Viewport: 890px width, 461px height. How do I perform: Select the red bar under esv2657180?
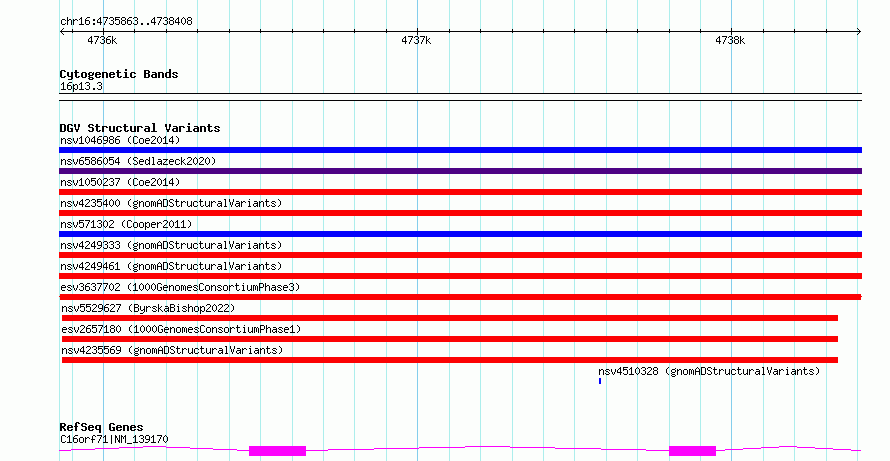coord(450,340)
